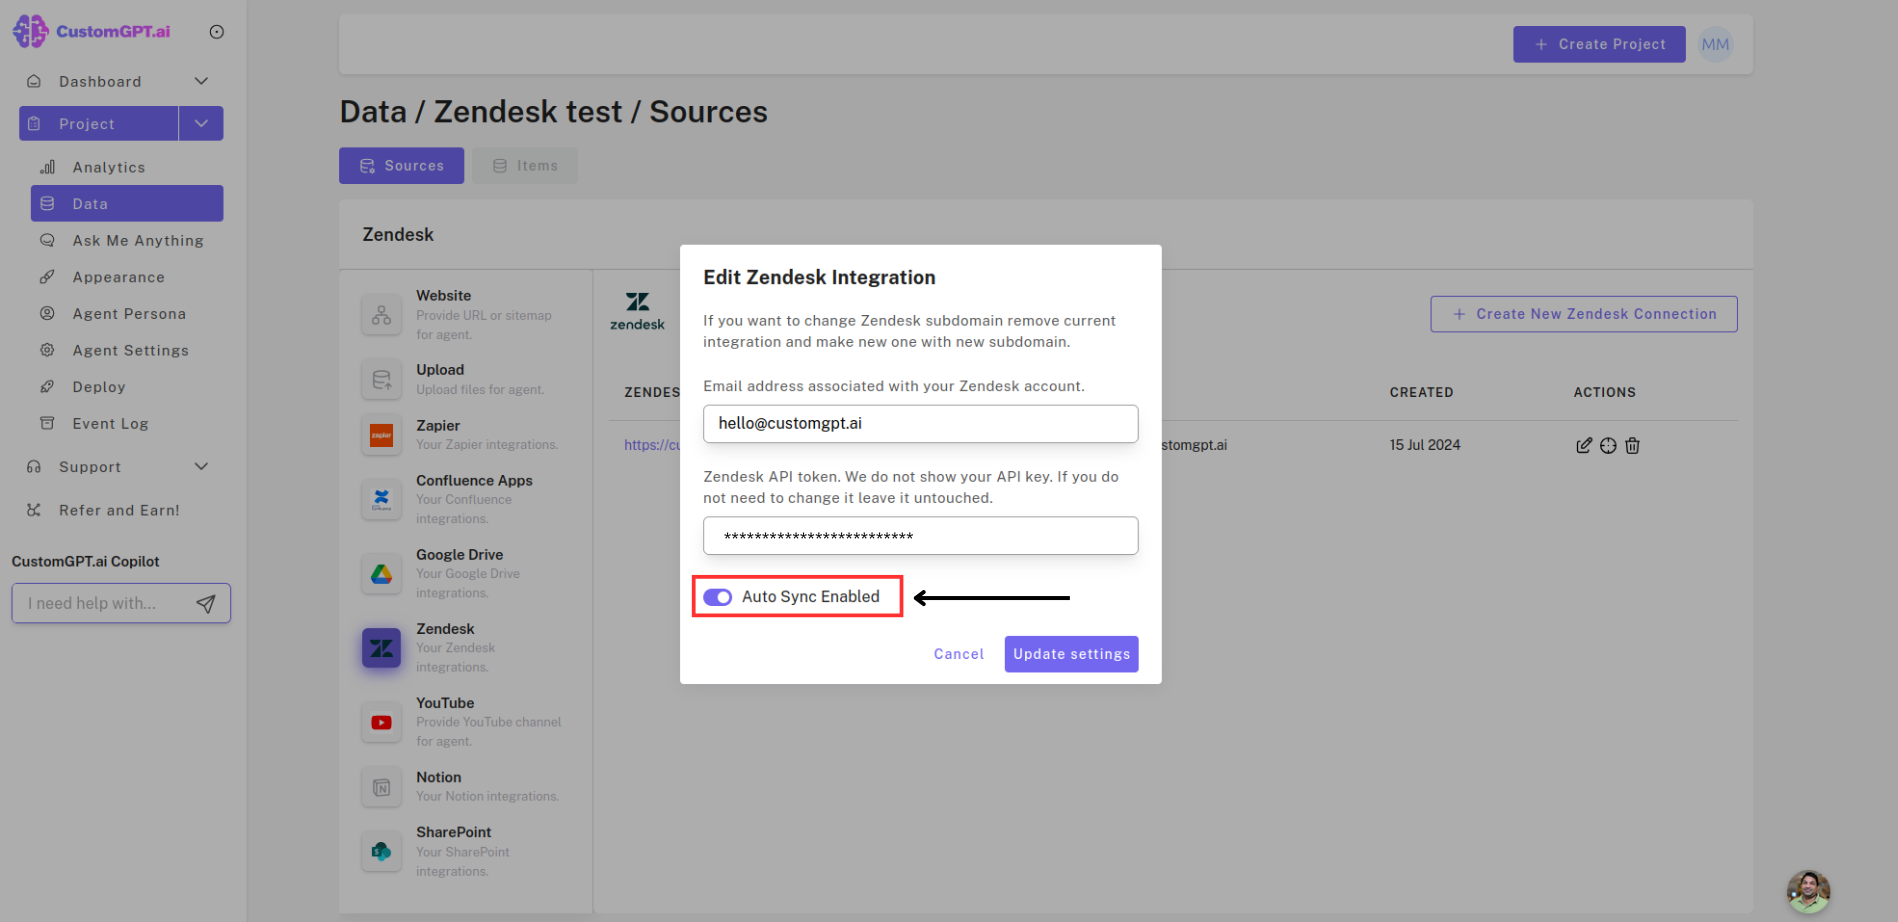The width and height of the screenshot is (1898, 922).
Task: Click the Appearance brush icon
Action: tap(47, 277)
